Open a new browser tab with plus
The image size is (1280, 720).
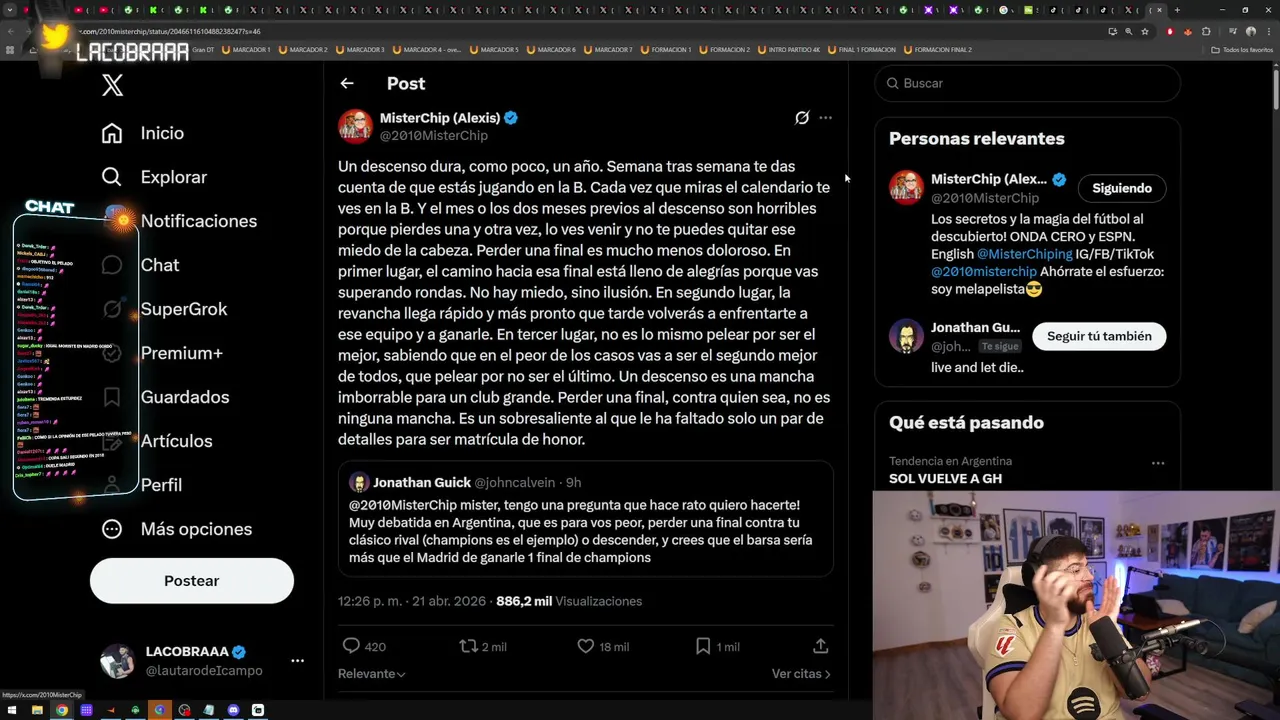click(1177, 10)
